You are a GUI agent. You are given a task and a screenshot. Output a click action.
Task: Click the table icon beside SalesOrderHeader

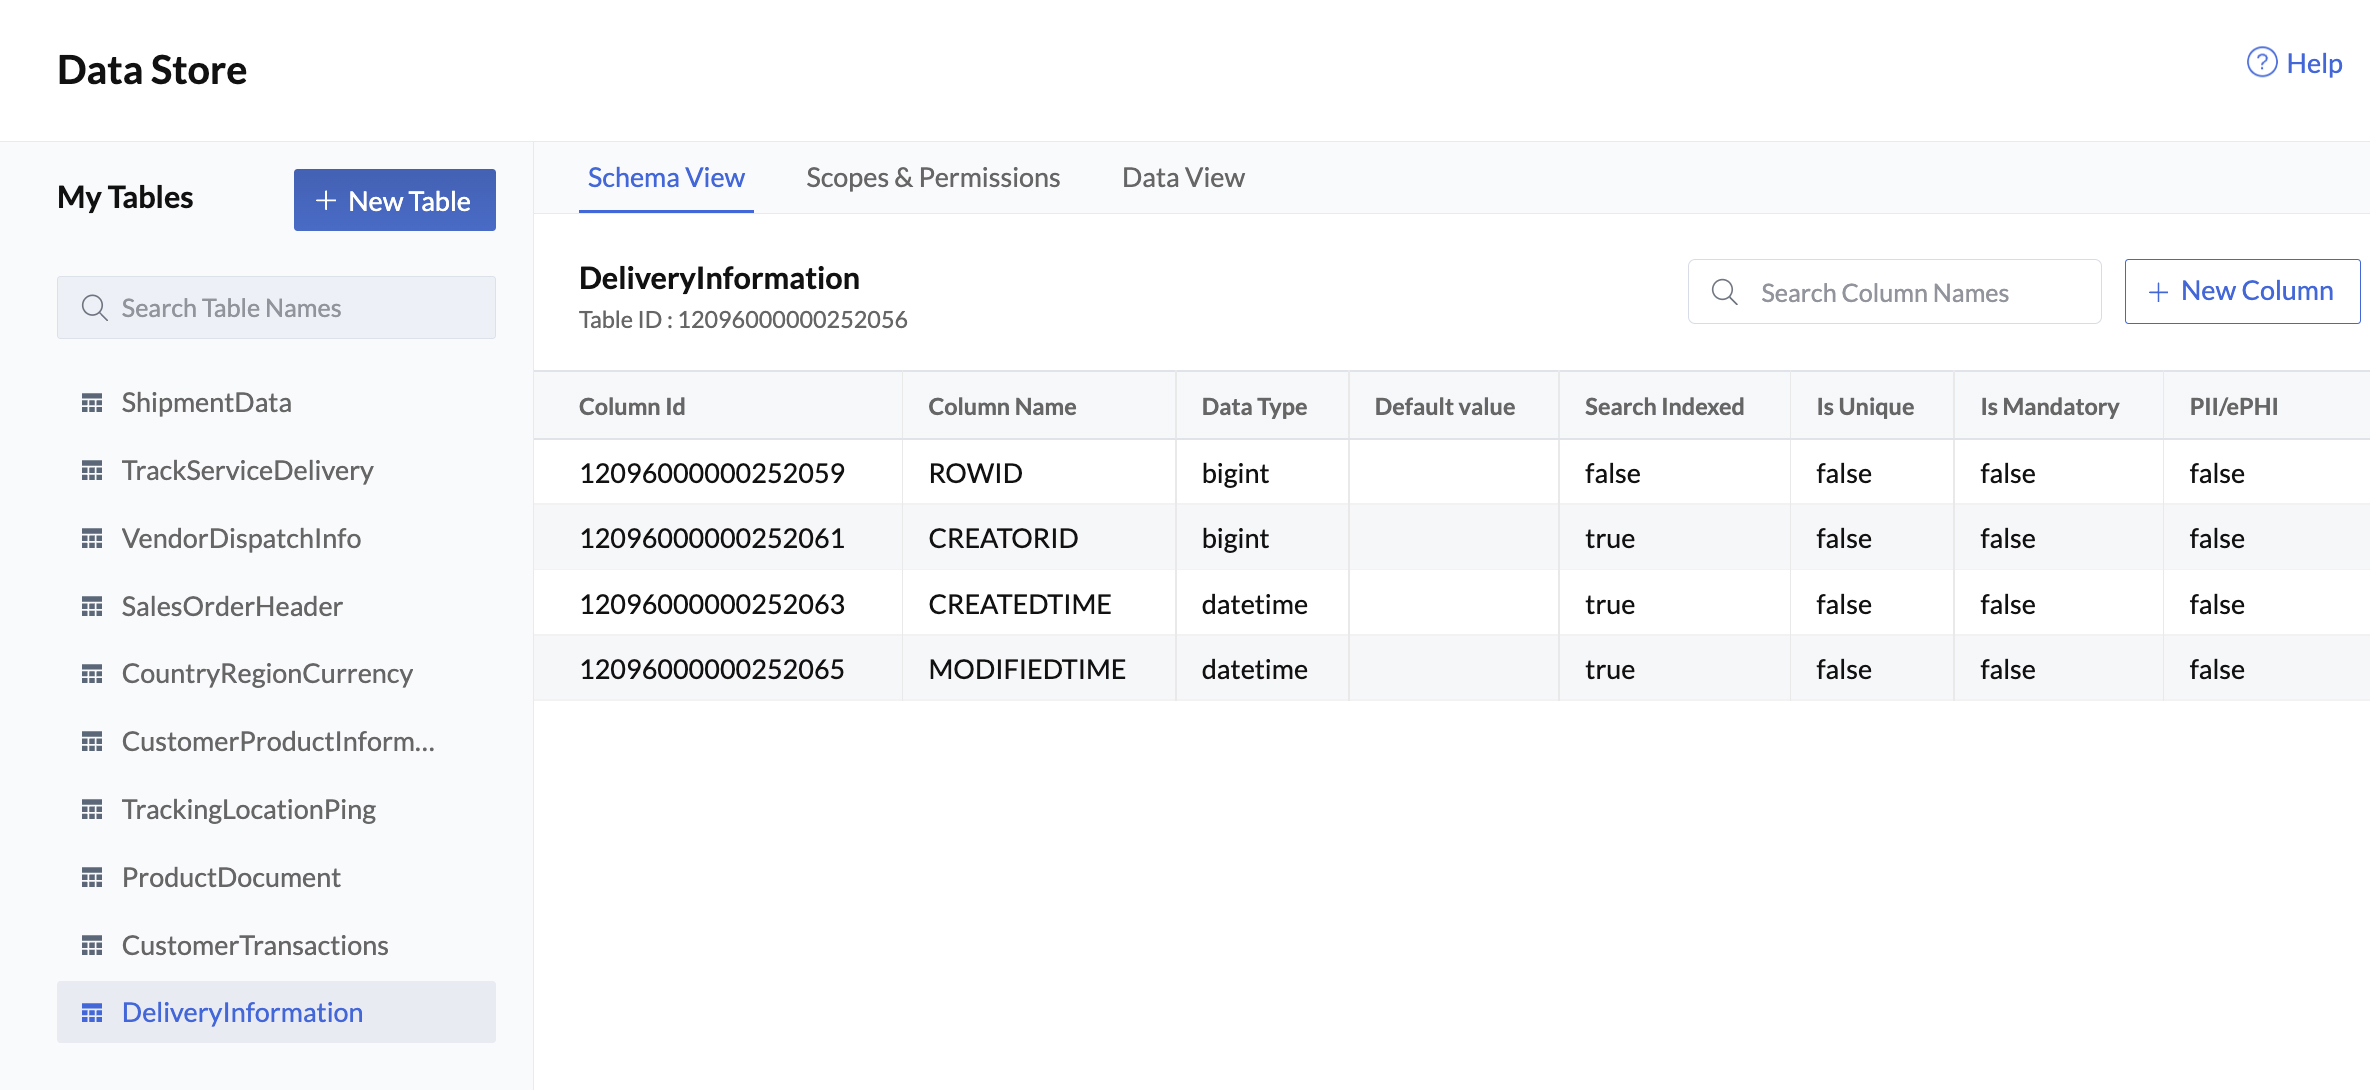93,606
